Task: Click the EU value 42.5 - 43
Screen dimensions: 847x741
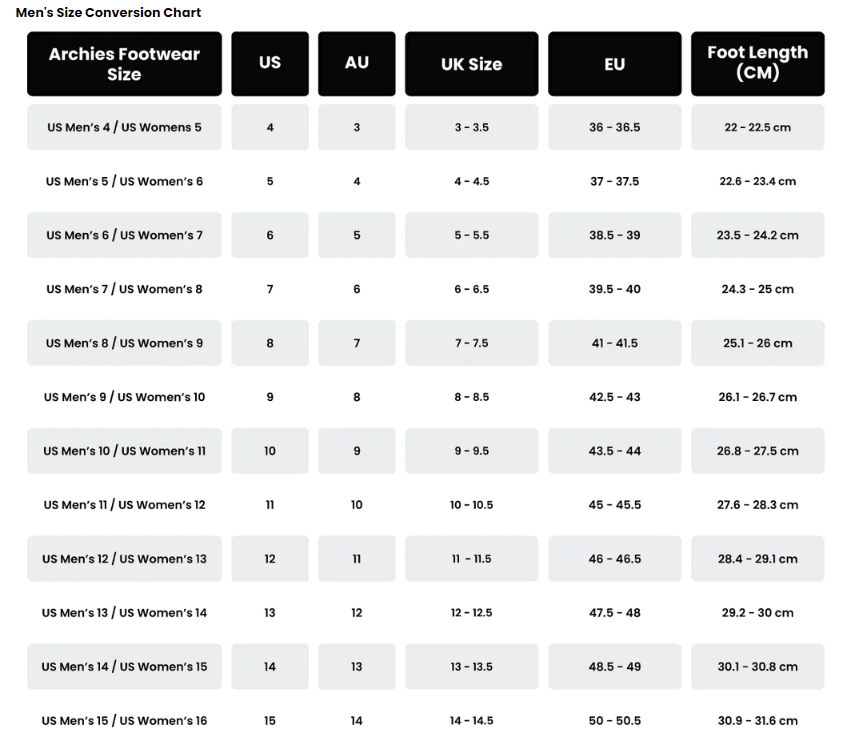Action: click(614, 397)
